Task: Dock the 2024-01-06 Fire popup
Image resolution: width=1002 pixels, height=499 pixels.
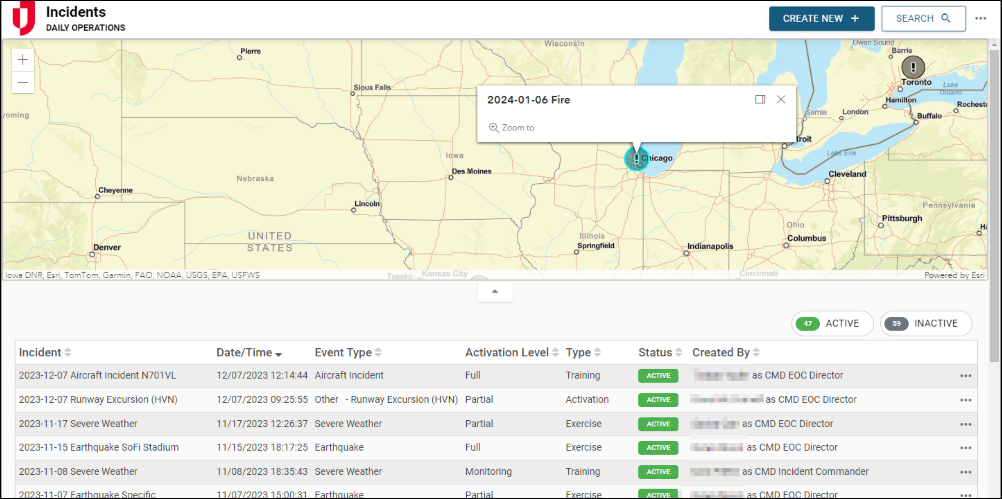Action: pyautogui.click(x=760, y=99)
